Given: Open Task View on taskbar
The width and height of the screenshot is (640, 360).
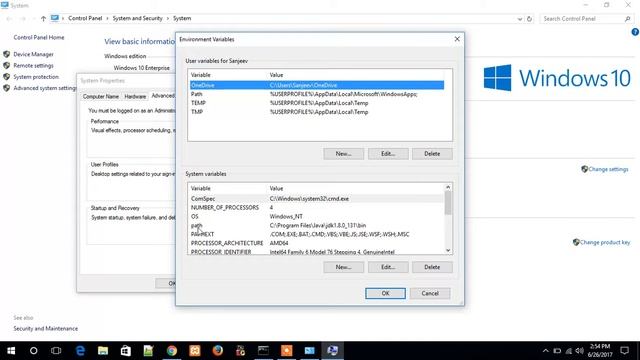Looking at the screenshot, I should tap(56, 351).
